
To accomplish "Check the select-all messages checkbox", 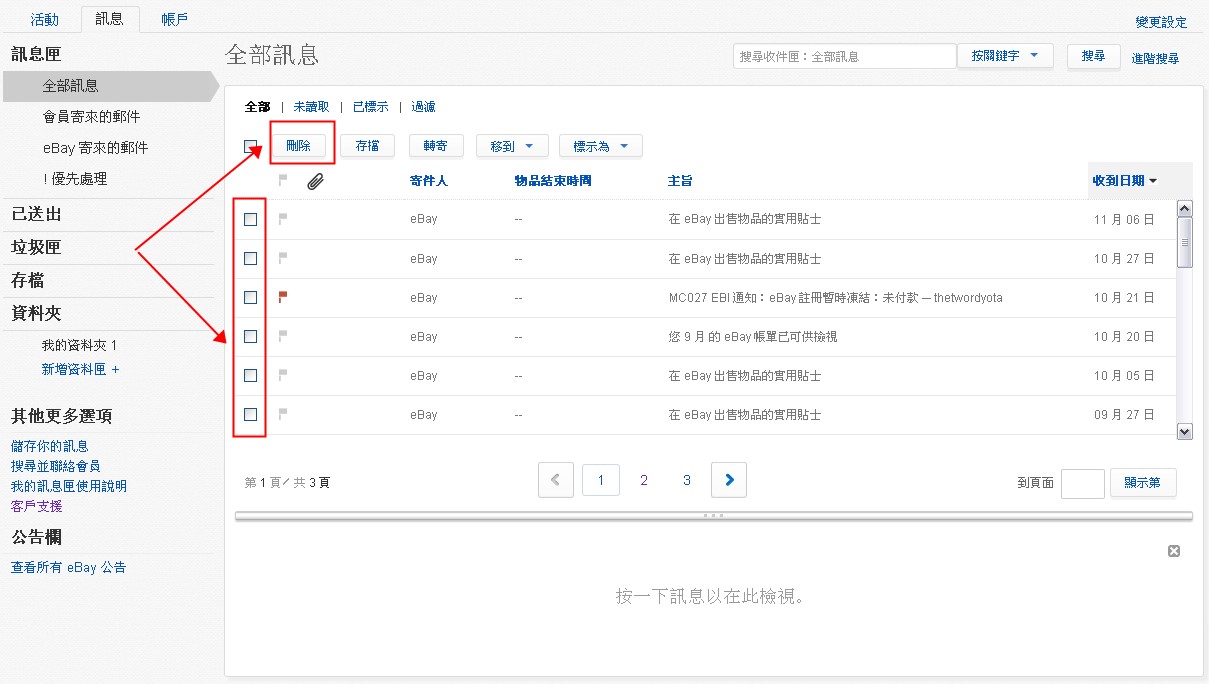I will 250,145.
